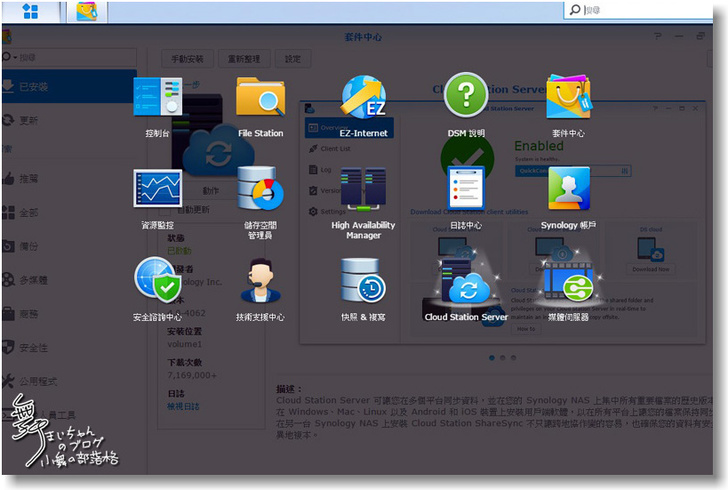Launch 技術支援中心 support center
The image size is (728, 490).
[x=260, y=282]
